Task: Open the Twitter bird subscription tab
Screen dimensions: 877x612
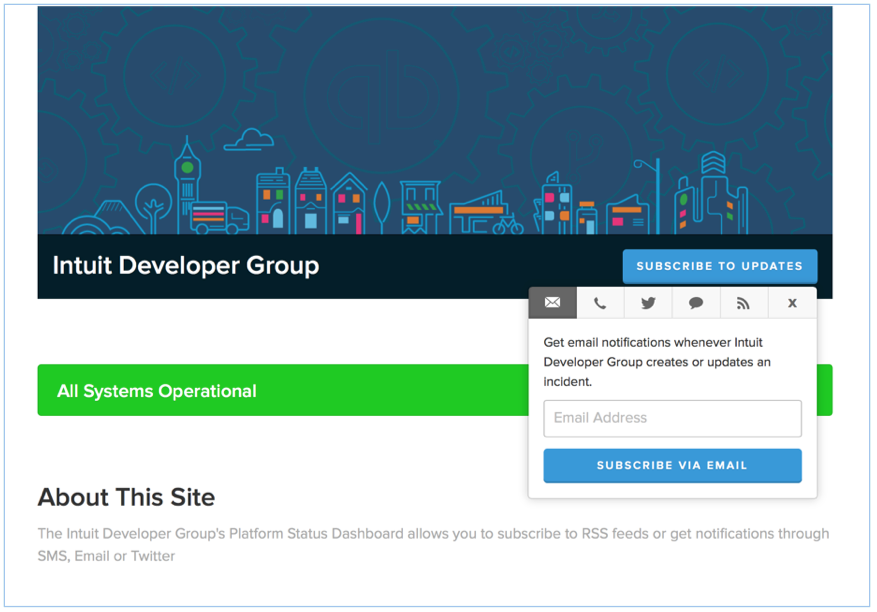Action: [x=648, y=303]
